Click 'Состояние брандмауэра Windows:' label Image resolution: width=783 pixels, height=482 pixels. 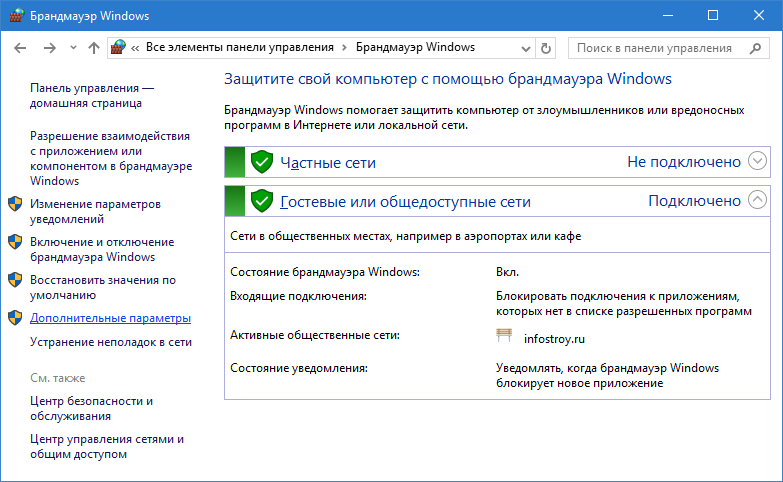325,272
